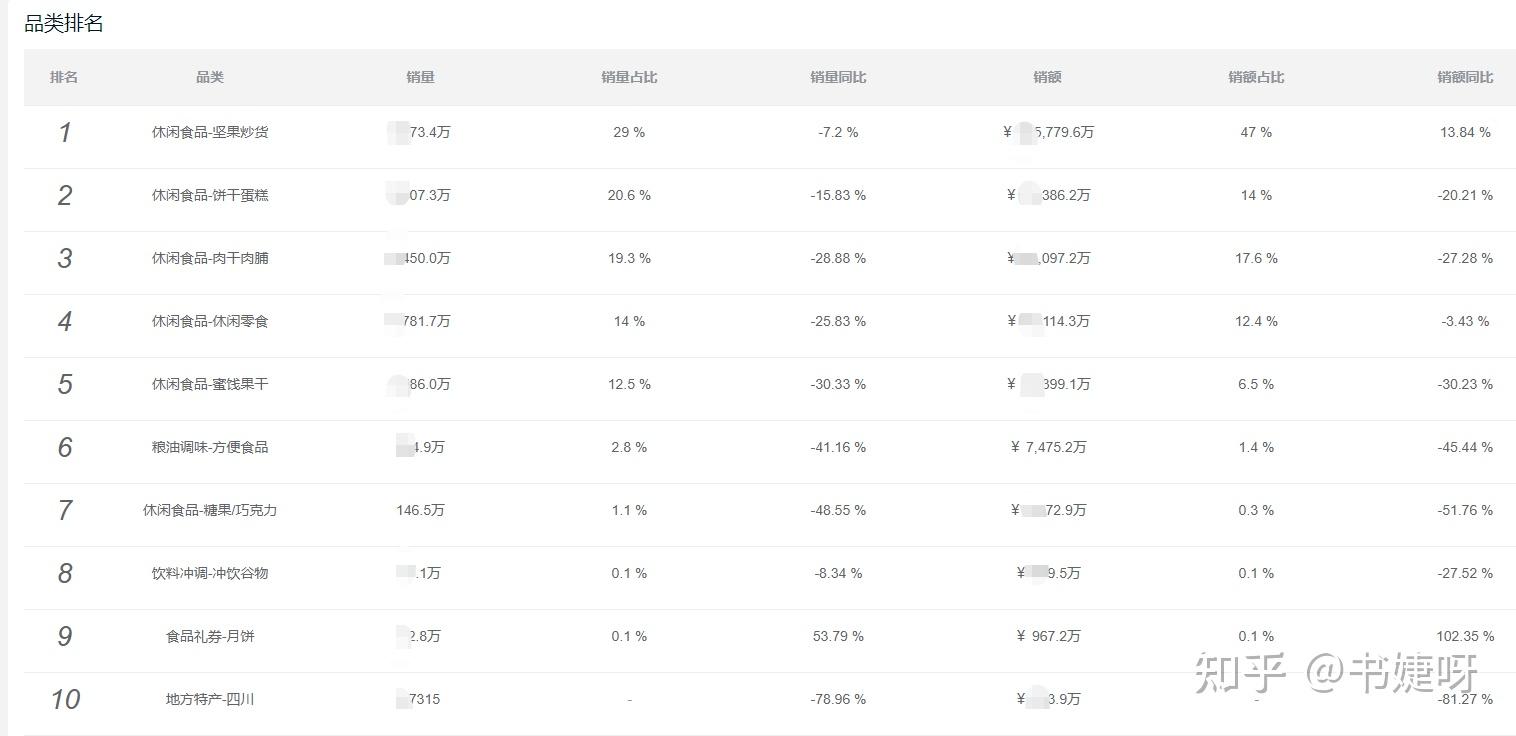Sort by the 销量 column header
The width and height of the screenshot is (1516, 736).
420,77
